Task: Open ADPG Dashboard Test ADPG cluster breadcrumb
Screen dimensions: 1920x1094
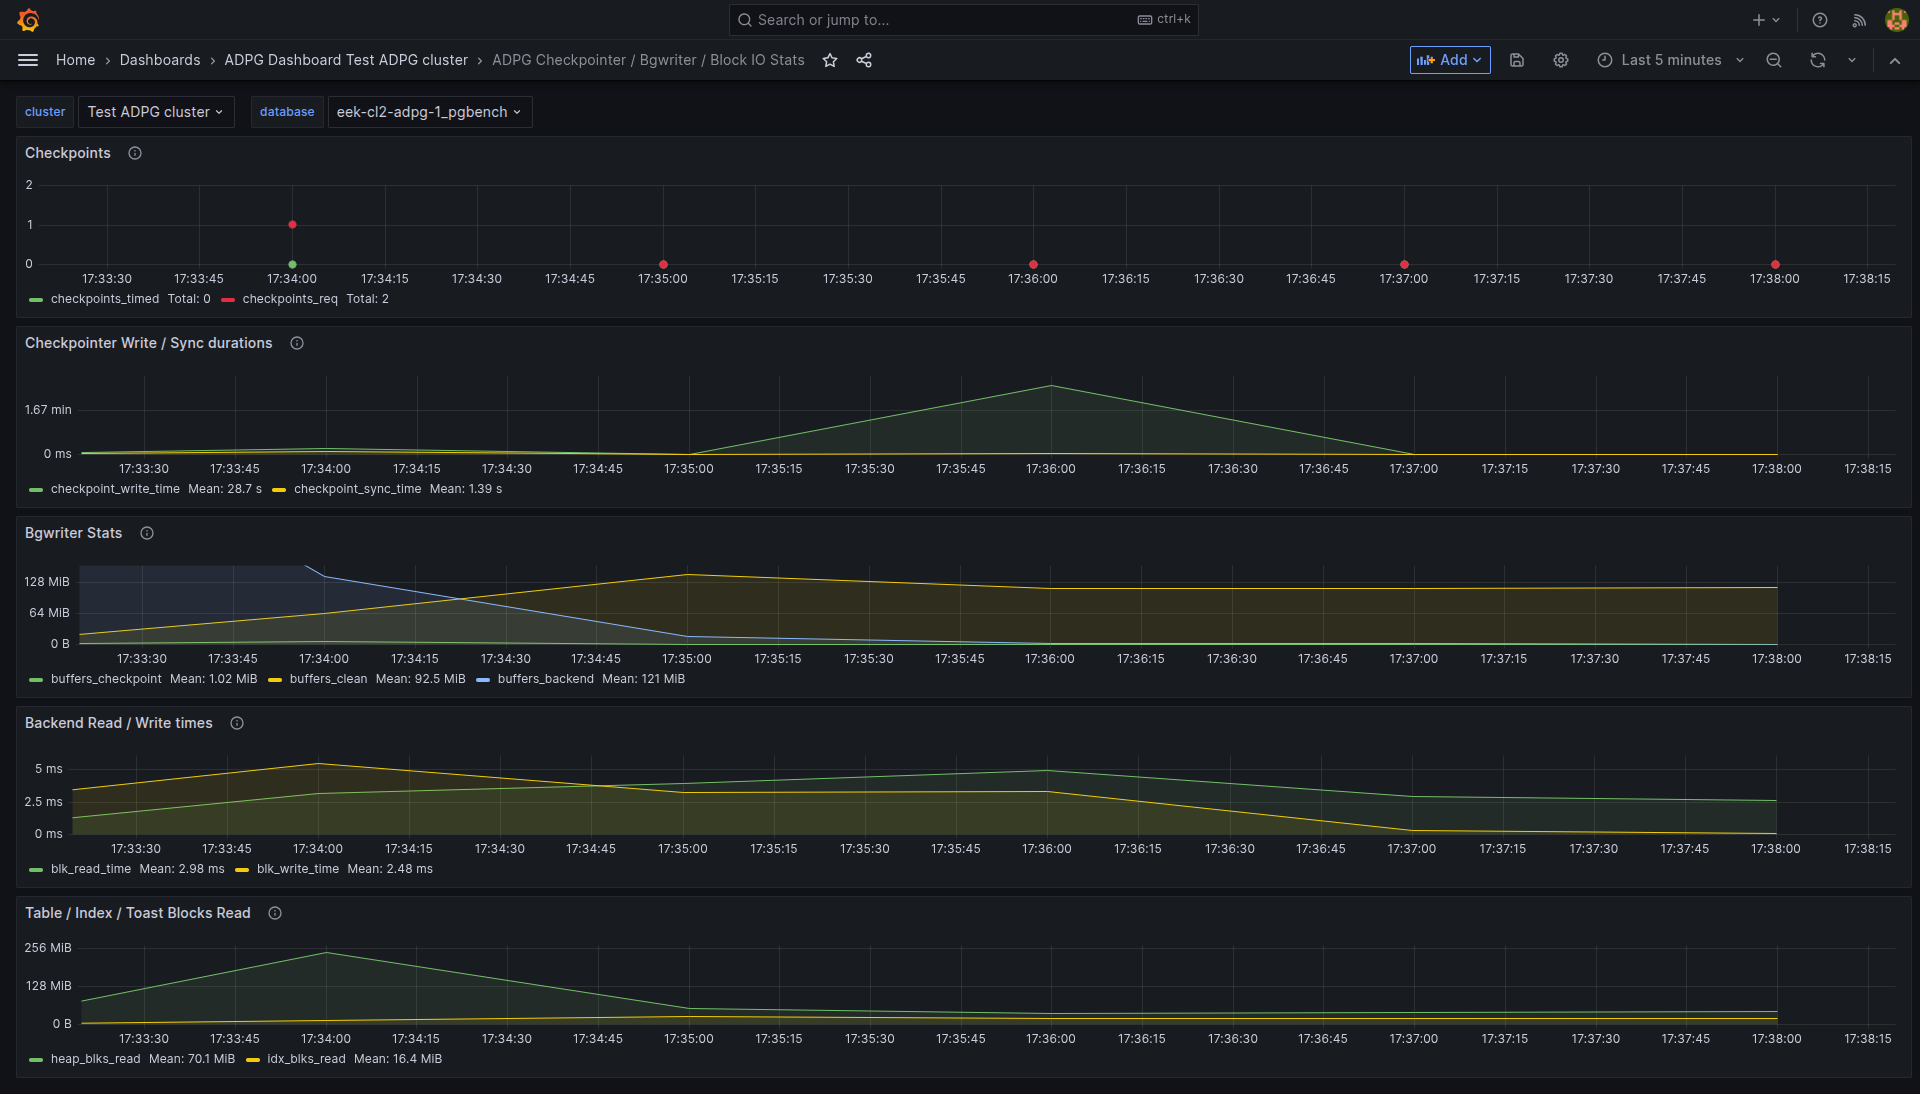Action: 346,60
